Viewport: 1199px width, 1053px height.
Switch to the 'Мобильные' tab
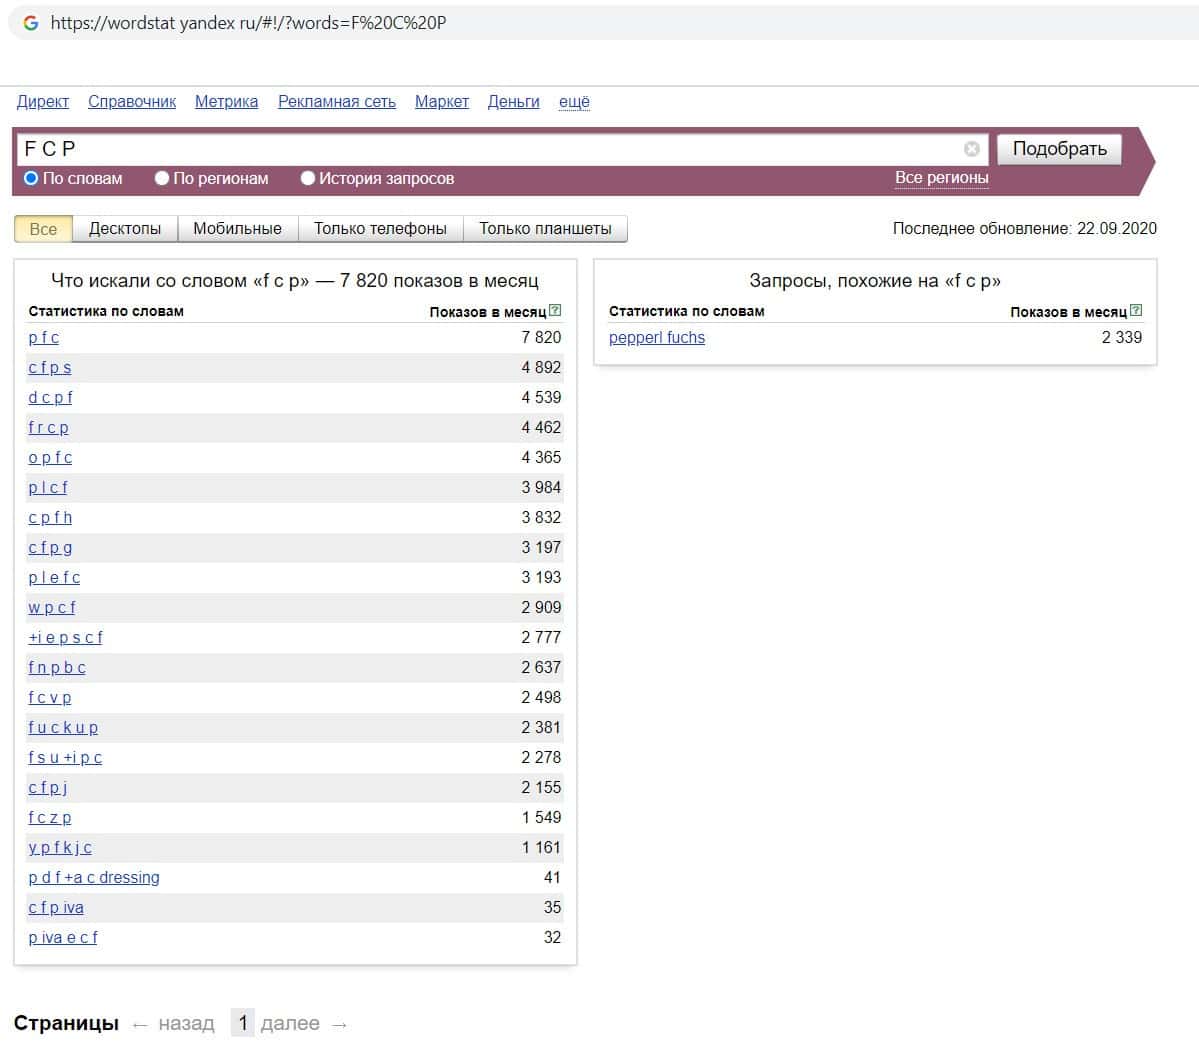click(237, 229)
